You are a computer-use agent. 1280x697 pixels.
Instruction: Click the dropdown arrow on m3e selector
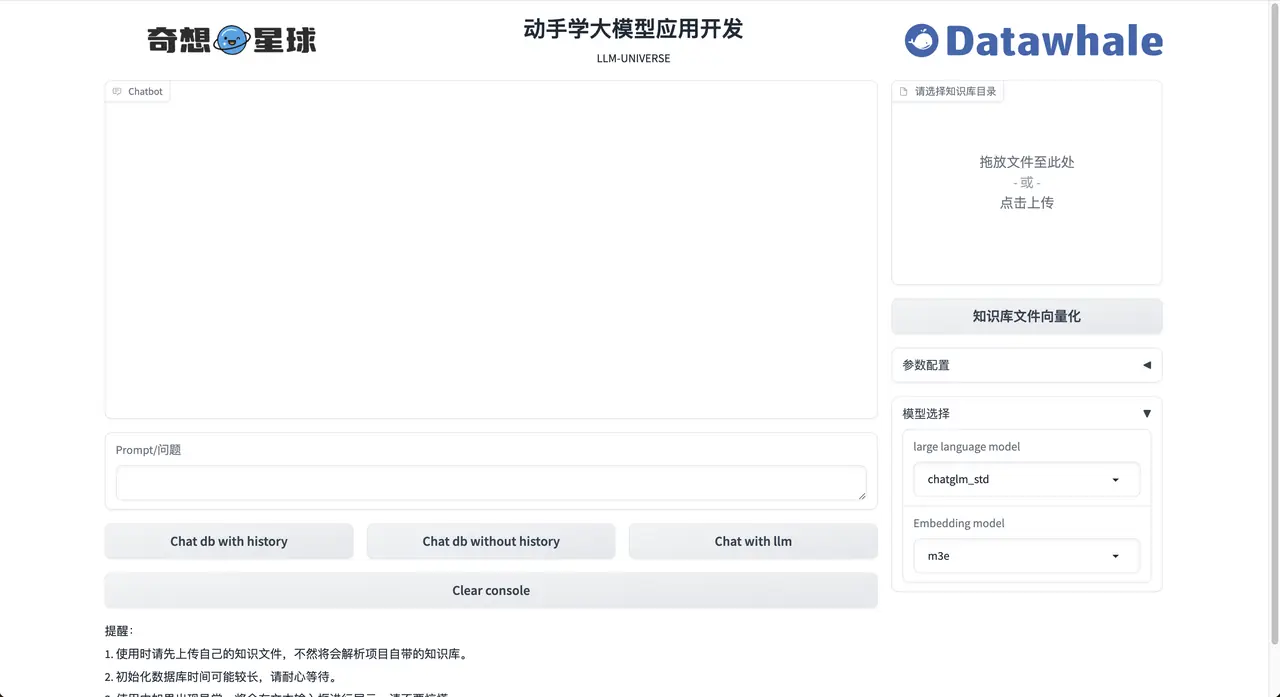click(1114, 556)
